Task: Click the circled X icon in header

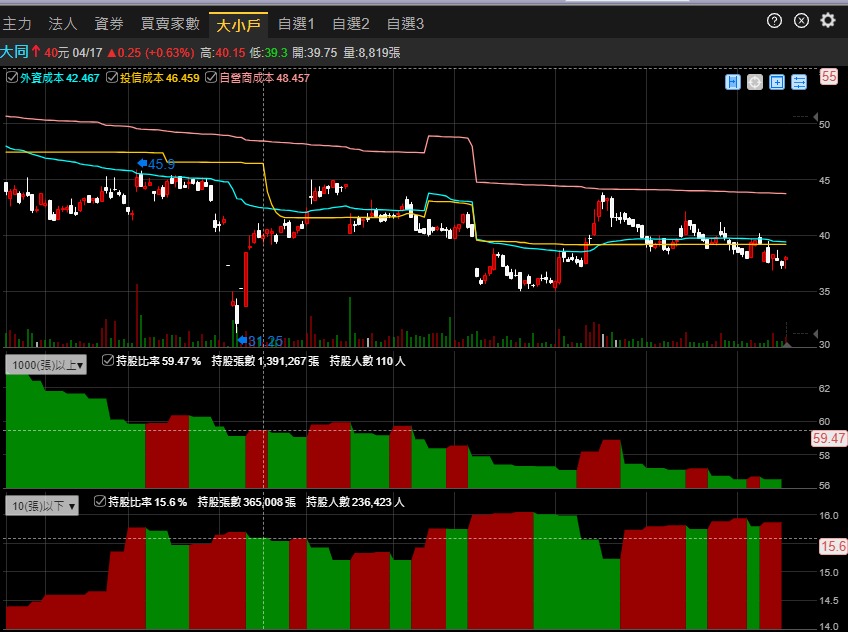Action: (x=801, y=21)
